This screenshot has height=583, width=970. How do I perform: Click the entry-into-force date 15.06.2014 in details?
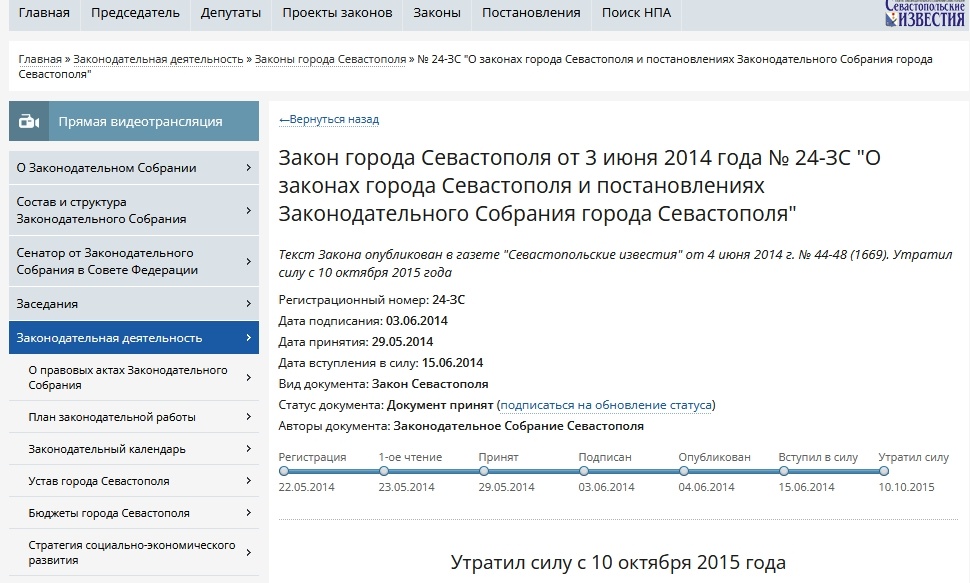coord(453,363)
